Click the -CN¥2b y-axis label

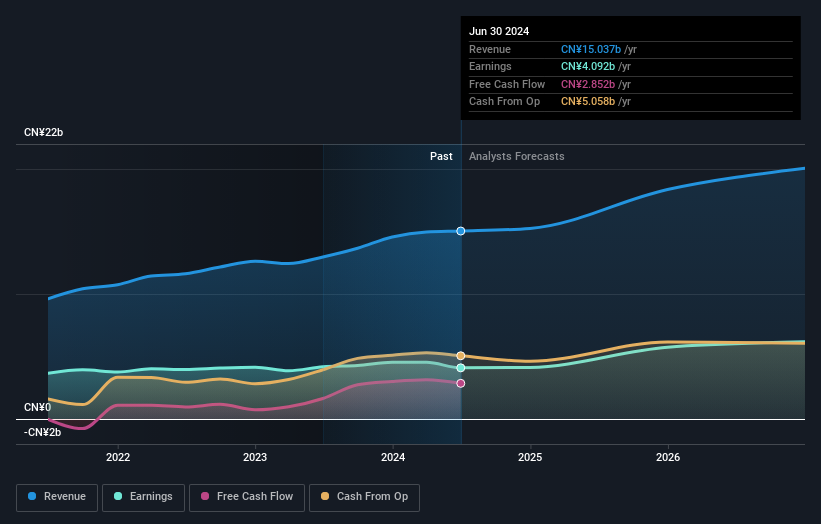(42, 432)
